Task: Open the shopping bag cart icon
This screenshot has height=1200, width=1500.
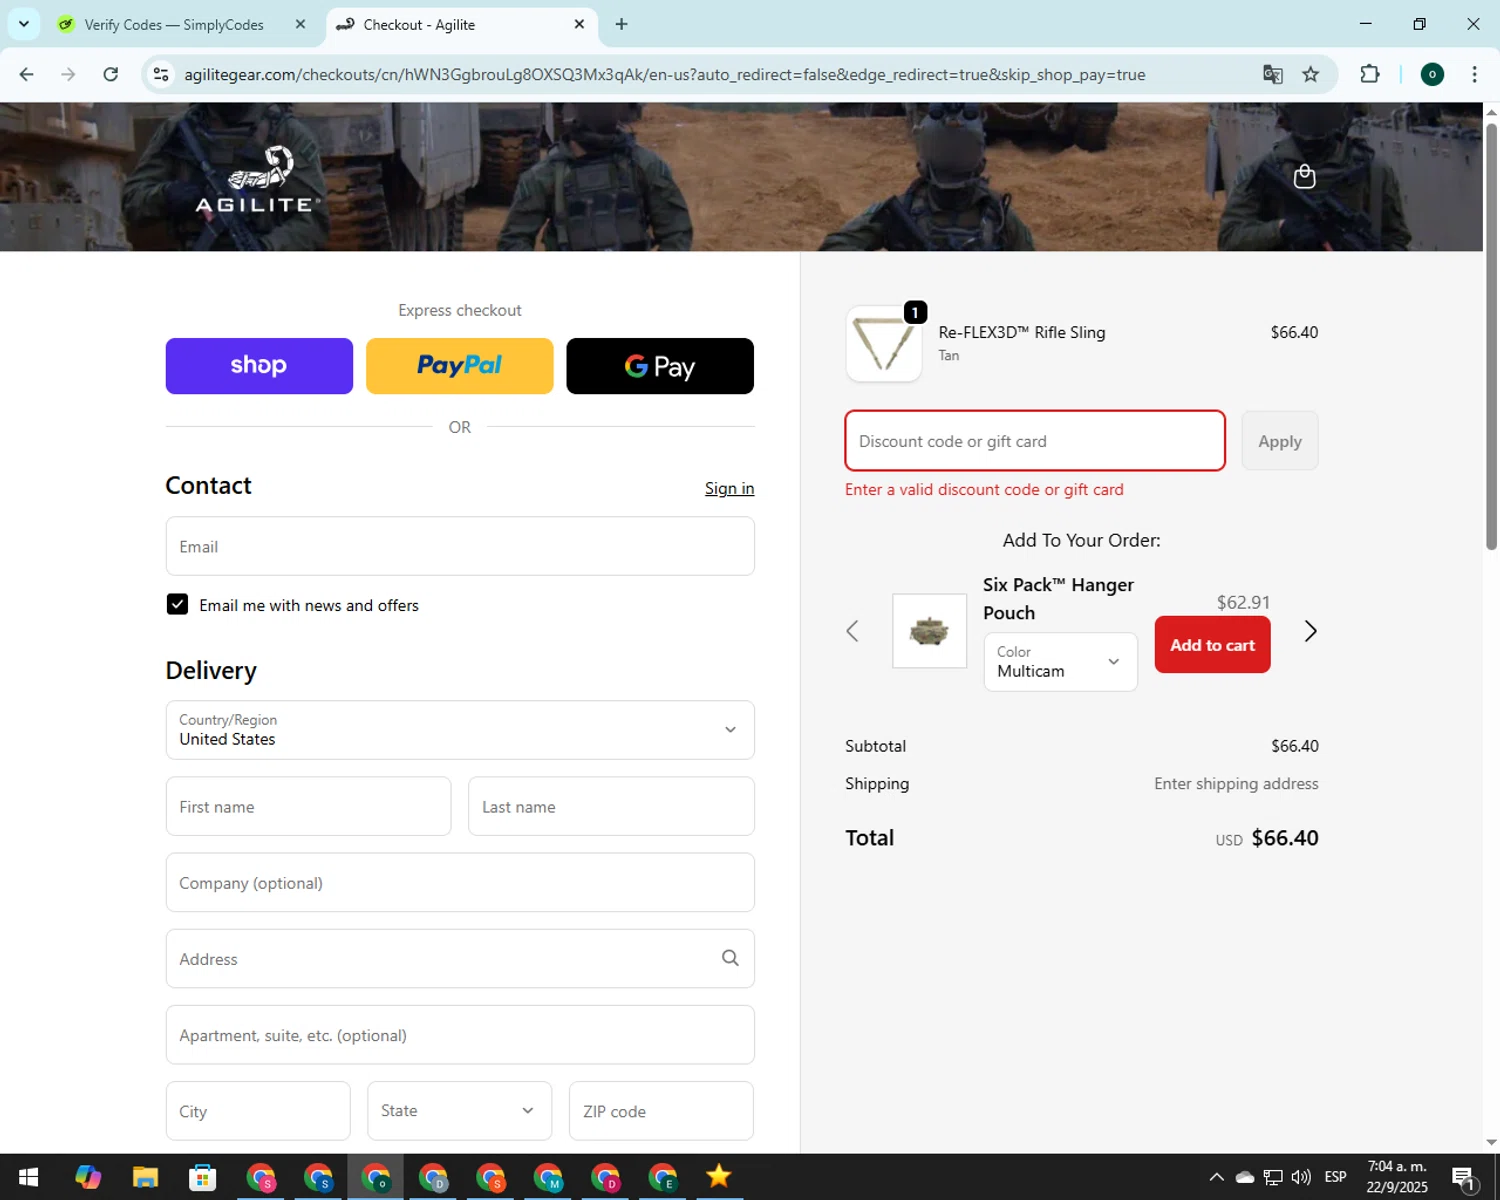Action: [x=1304, y=177]
